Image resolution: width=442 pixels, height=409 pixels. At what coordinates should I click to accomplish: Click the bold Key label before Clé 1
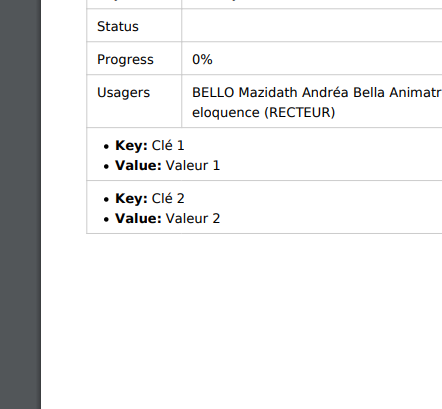[x=131, y=146]
